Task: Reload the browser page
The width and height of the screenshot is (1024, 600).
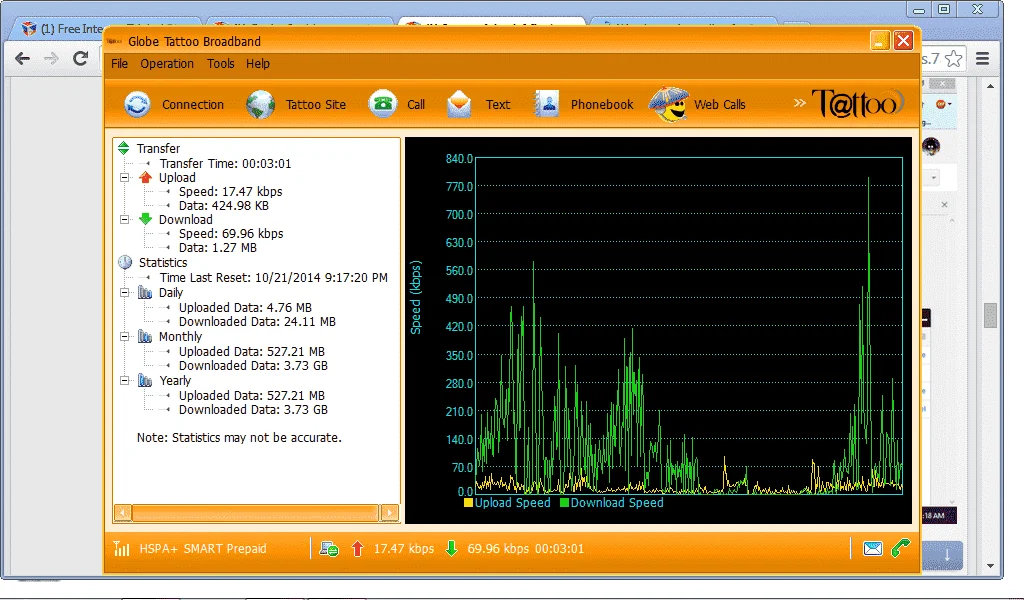Action: click(x=80, y=59)
